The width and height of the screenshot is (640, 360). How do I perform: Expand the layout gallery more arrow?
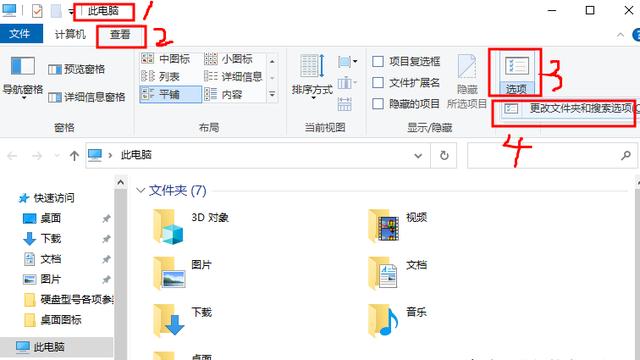[272, 94]
